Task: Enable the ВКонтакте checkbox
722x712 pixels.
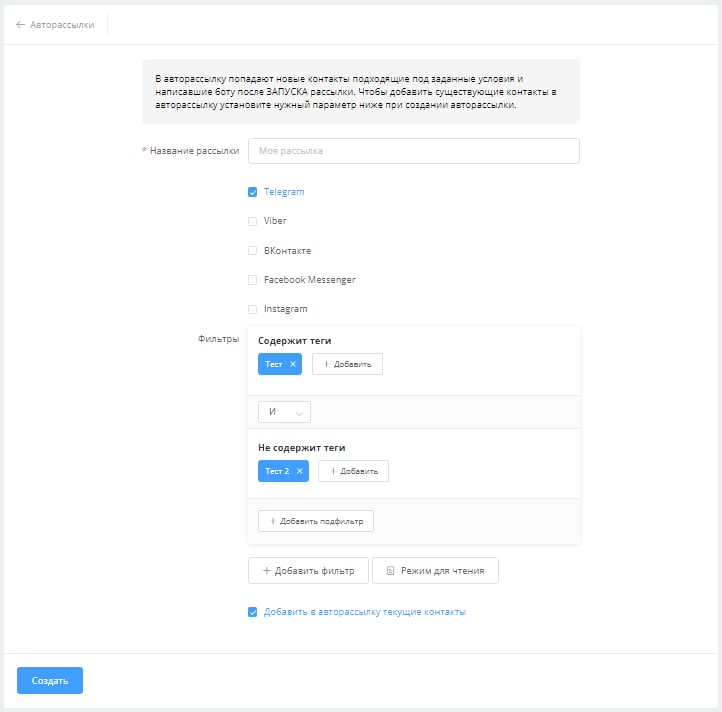Action: pyautogui.click(x=253, y=251)
